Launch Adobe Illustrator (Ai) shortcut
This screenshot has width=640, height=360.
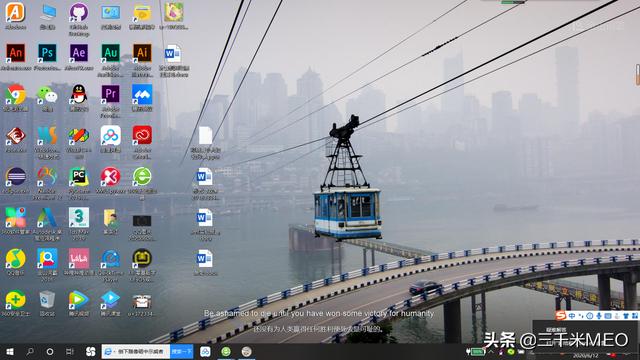pyautogui.click(x=142, y=53)
